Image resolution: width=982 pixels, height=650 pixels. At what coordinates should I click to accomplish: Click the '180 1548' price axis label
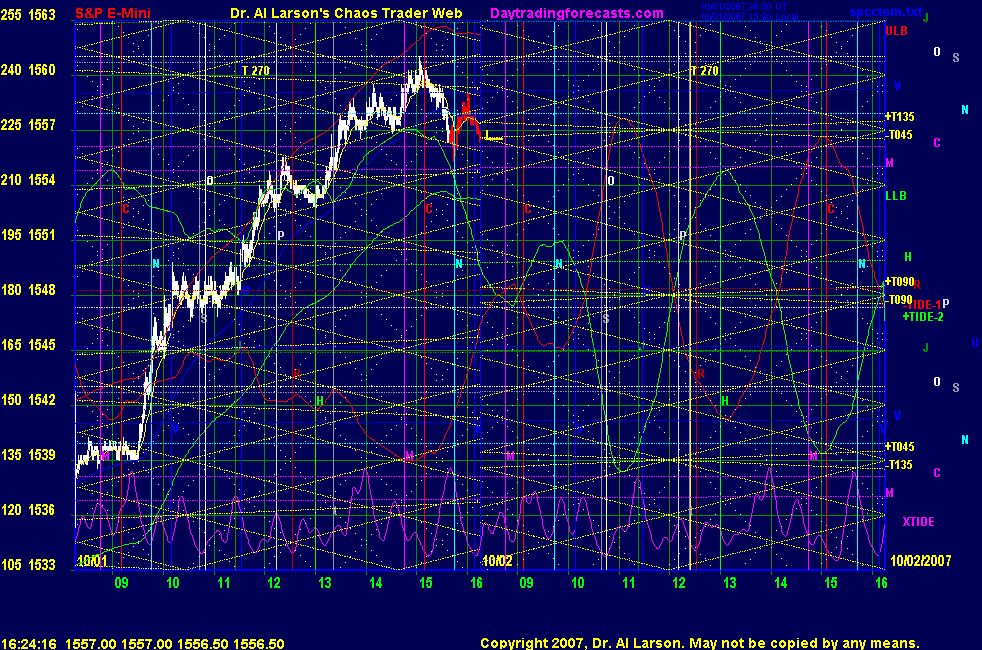(28, 290)
